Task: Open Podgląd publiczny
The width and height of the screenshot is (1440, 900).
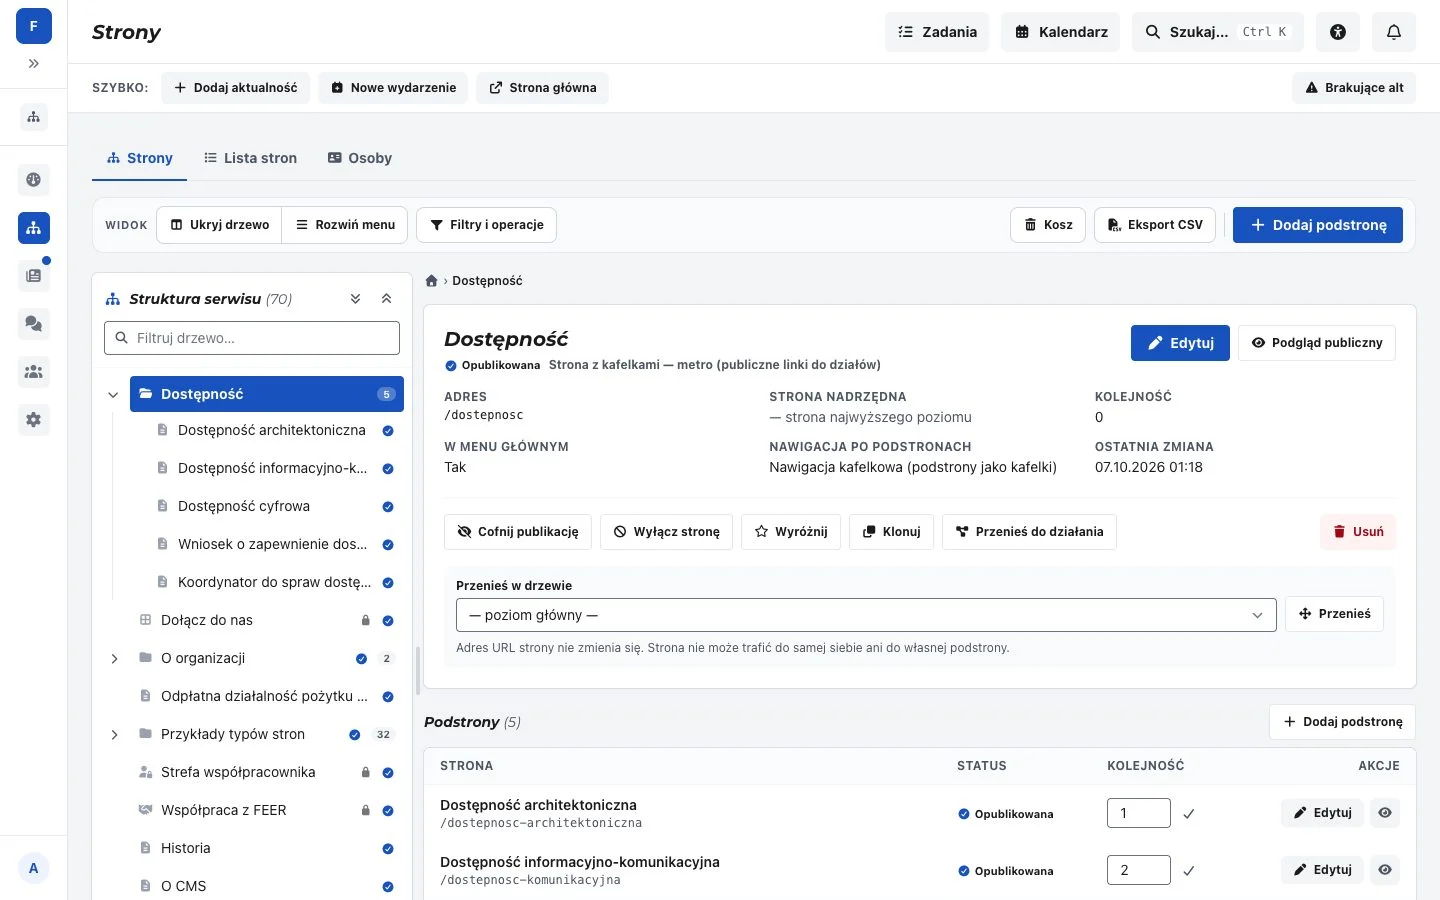Action: click(1317, 343)
